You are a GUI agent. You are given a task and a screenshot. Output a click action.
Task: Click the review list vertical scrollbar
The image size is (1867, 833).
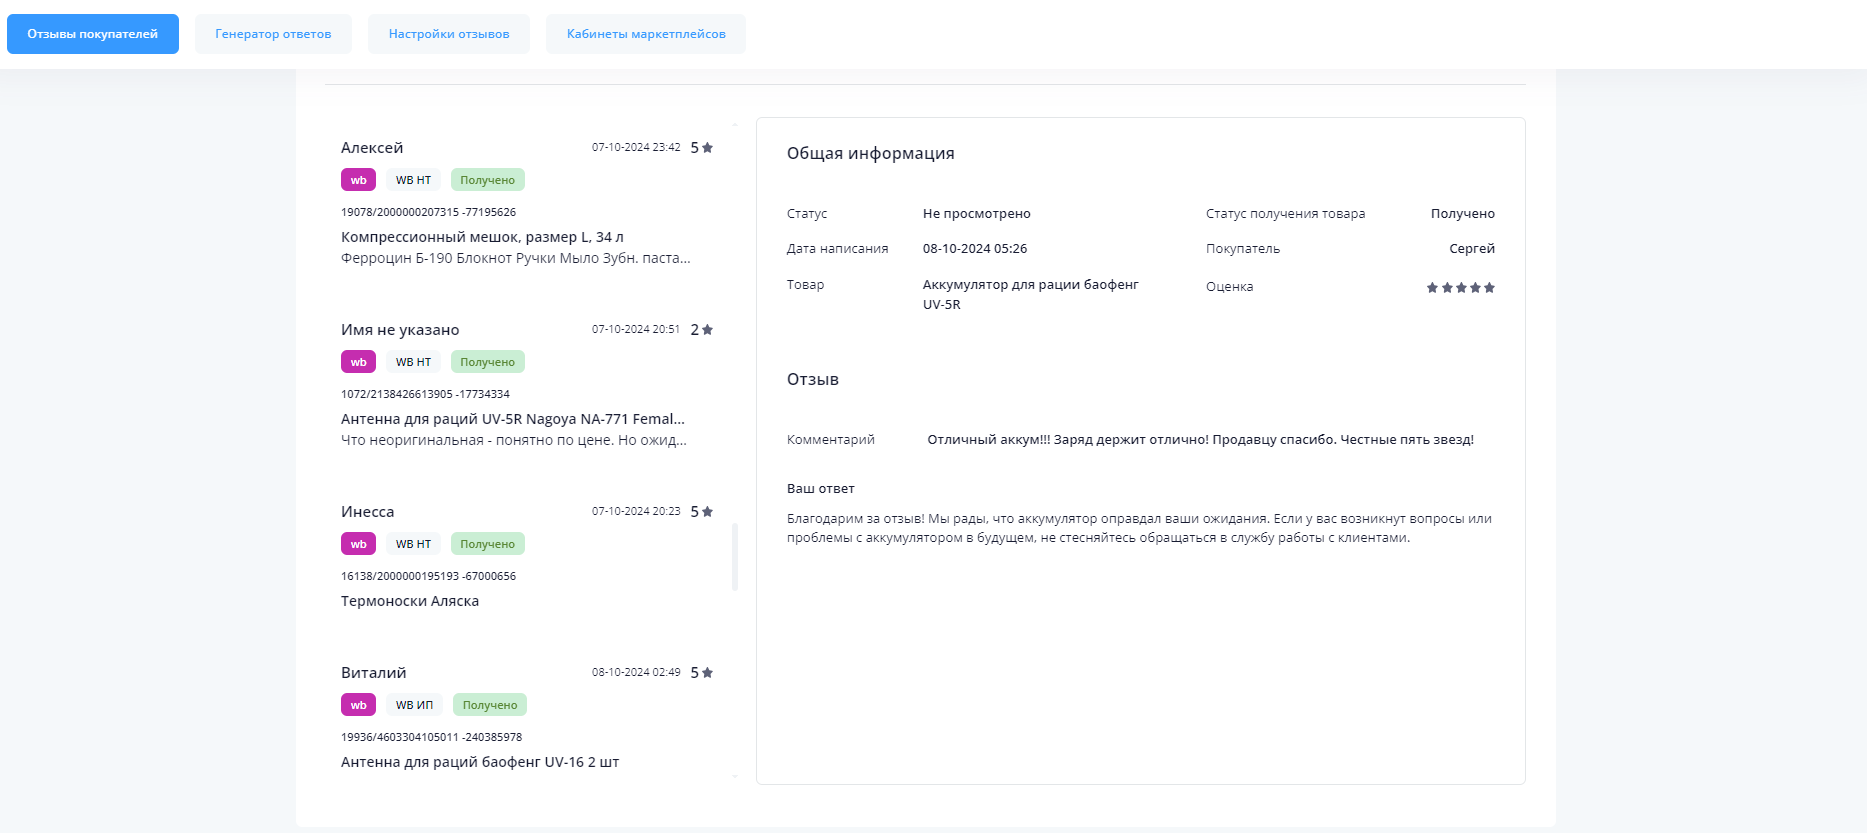pyautogui.click(x=735, y=557)
